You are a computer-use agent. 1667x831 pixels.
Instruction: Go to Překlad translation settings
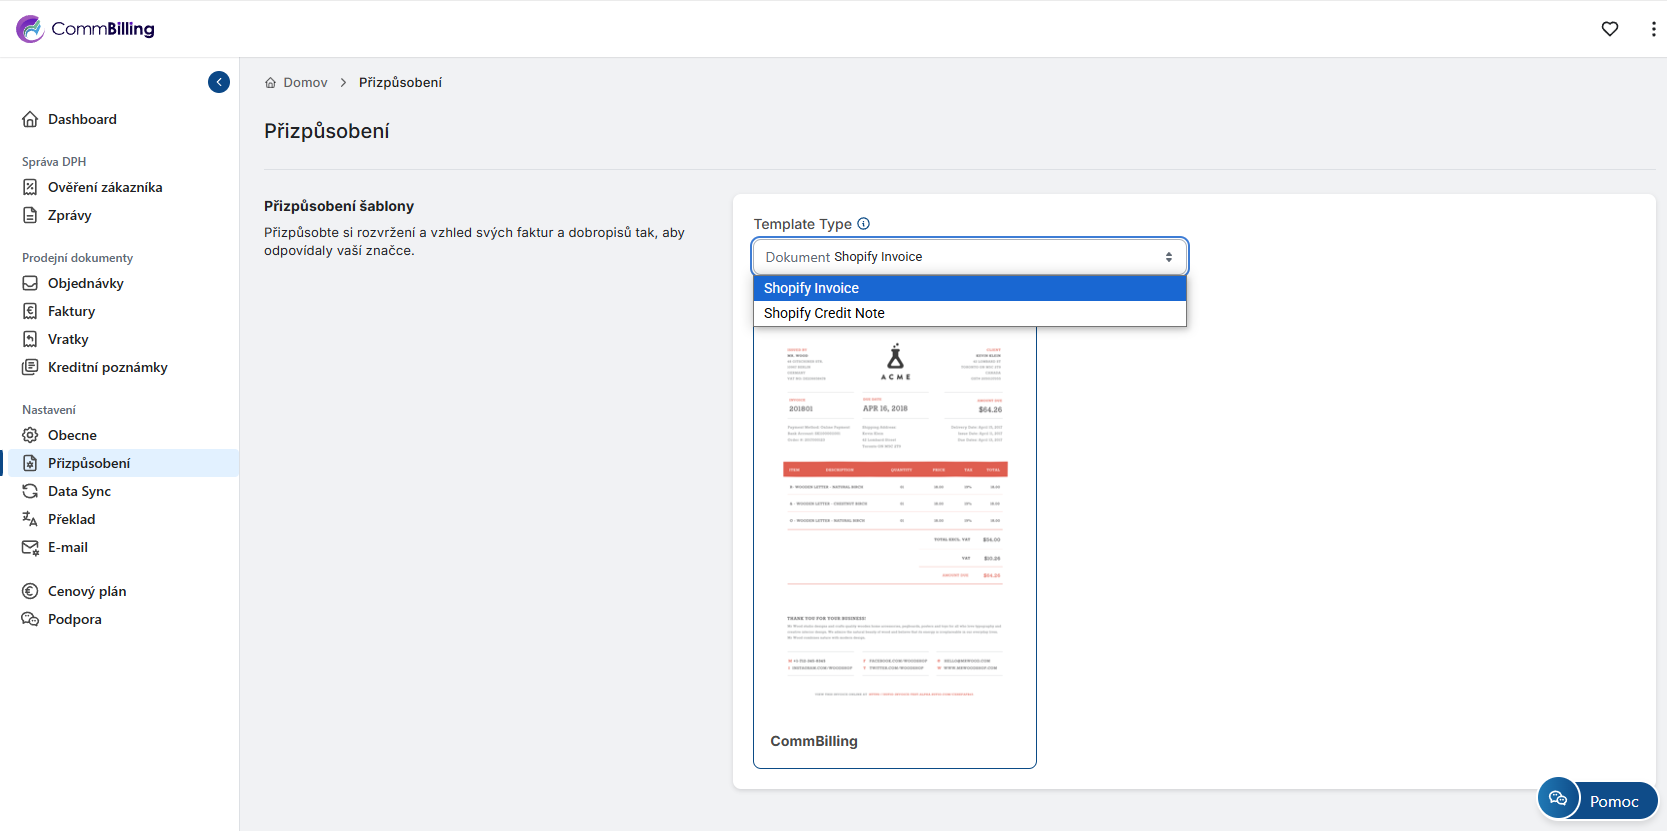point(71,519)
